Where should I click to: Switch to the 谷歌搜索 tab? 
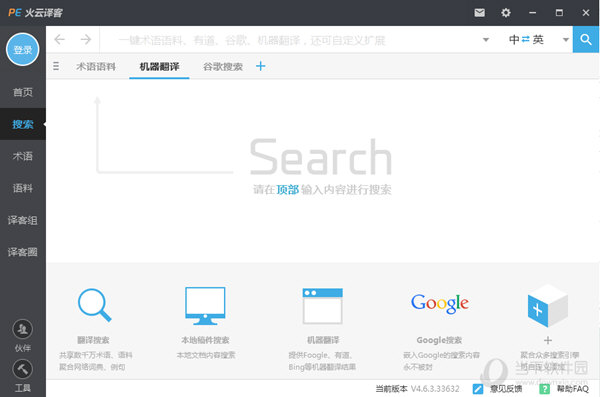coord(223,67)
